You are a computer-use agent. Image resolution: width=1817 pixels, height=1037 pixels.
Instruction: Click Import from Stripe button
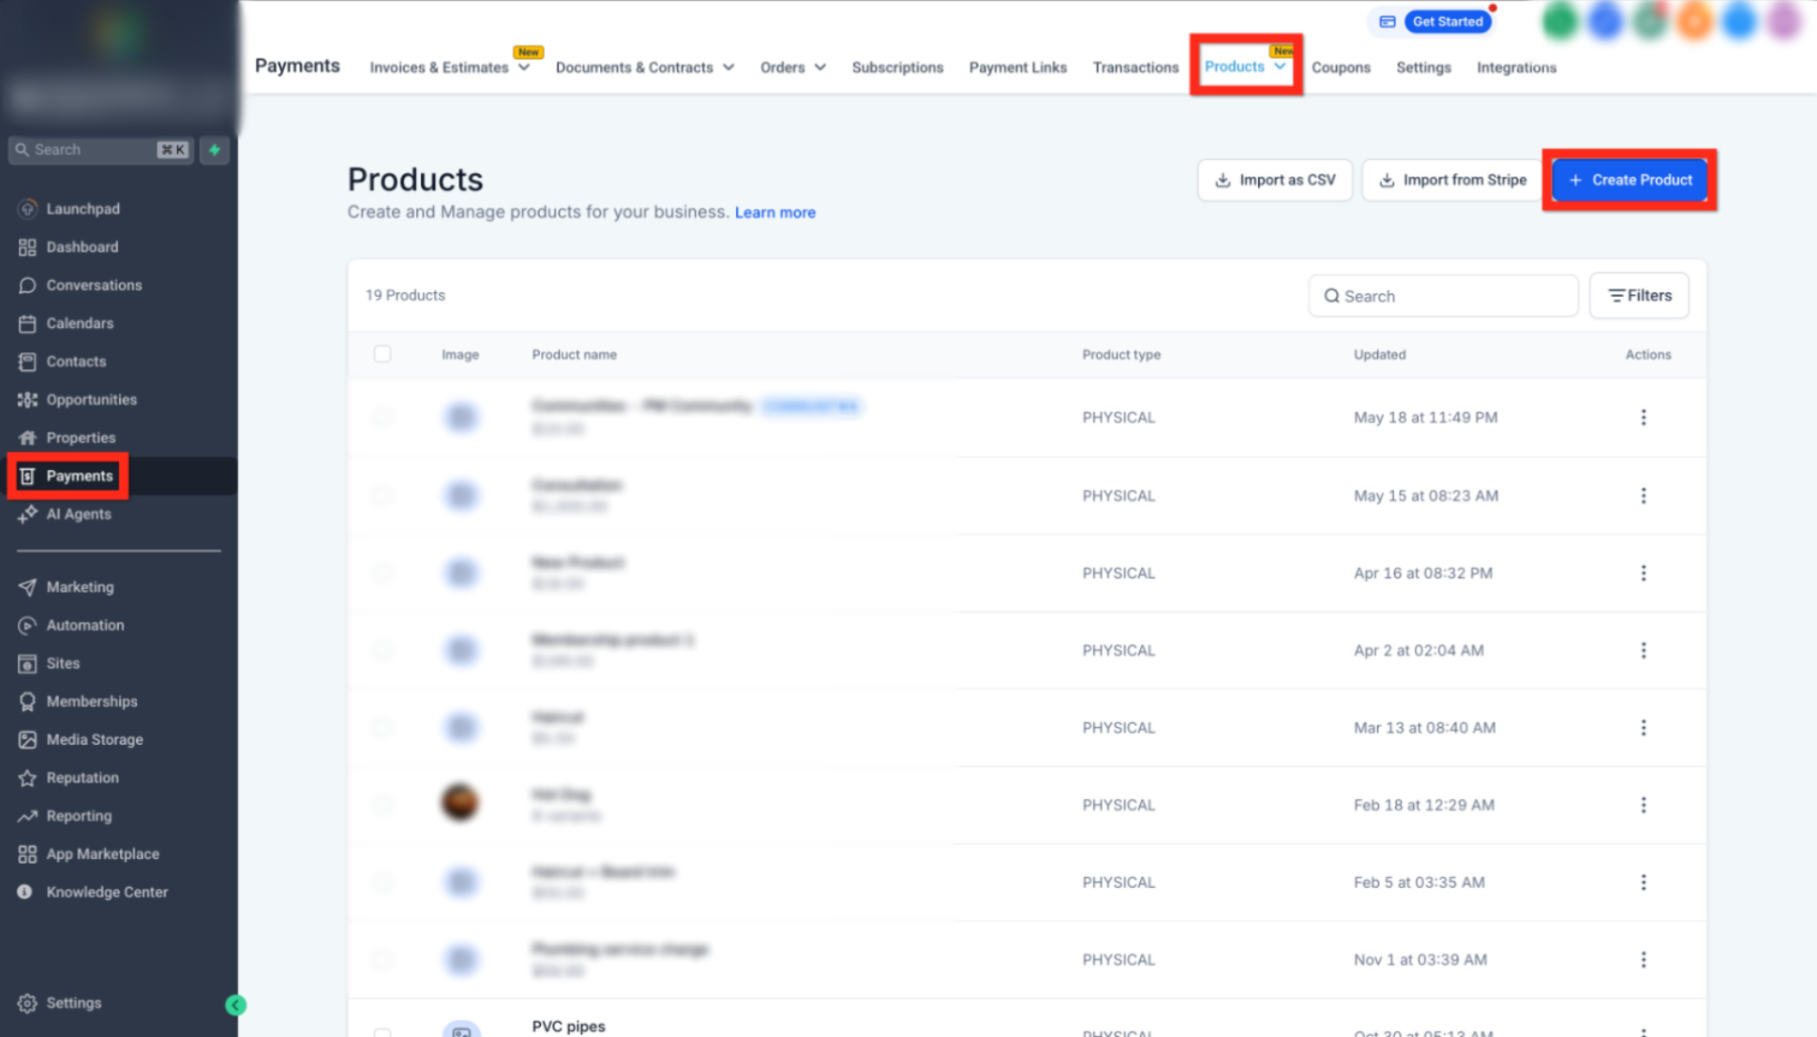tap(1452, 180)
